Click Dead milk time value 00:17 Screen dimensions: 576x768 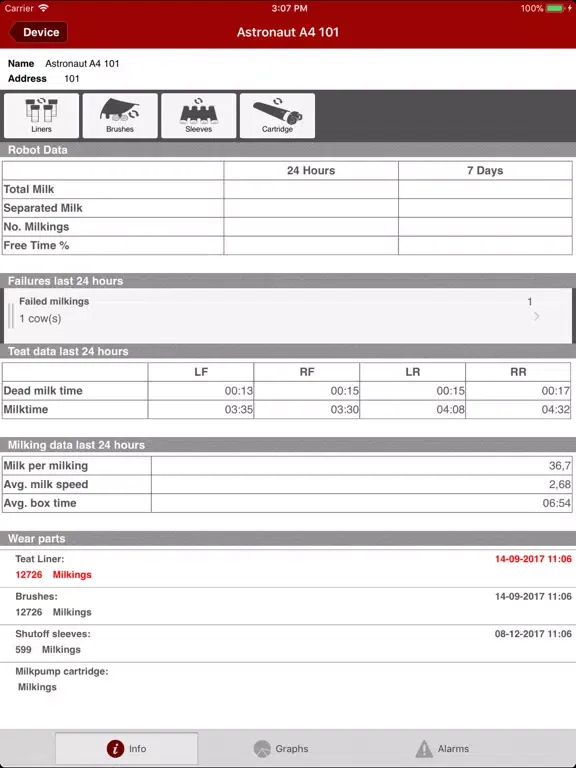555,391
